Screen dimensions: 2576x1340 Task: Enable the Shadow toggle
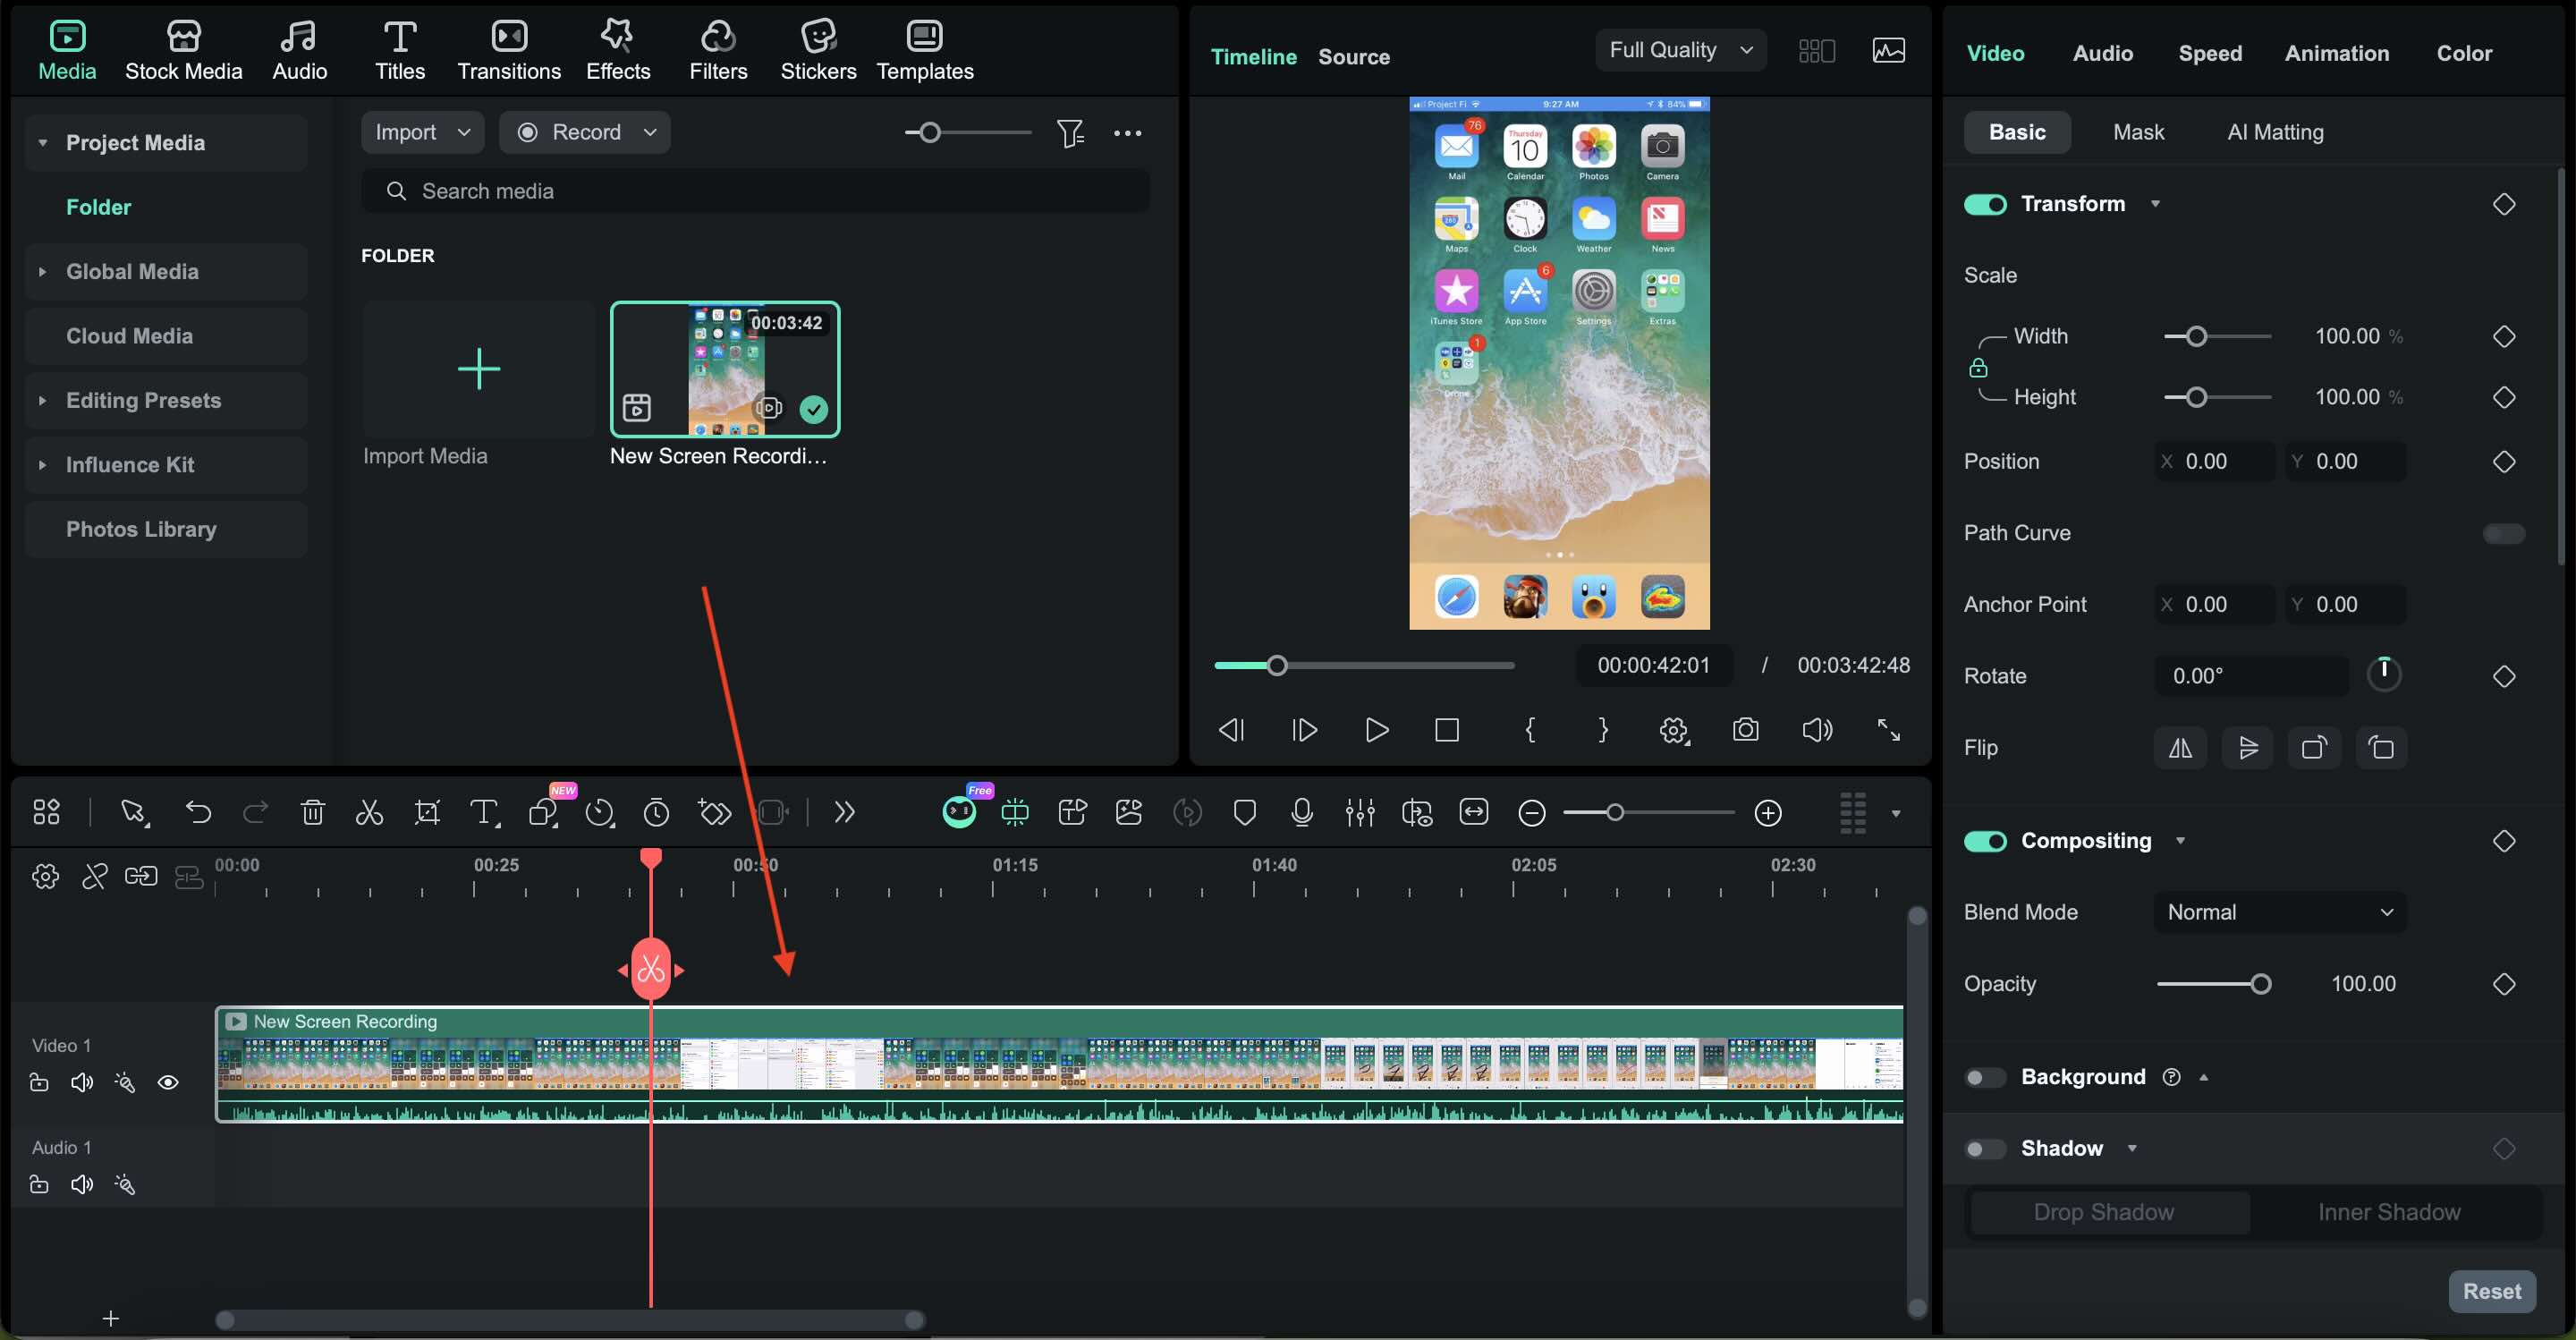(1984, 1148)
